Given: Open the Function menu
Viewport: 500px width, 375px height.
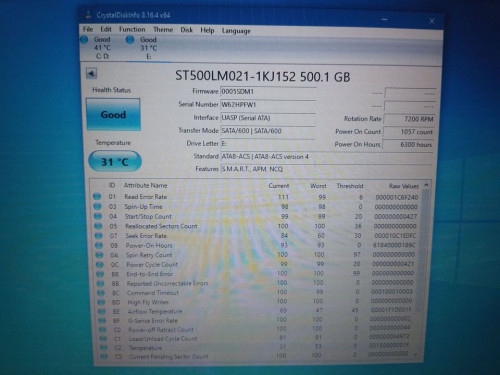Looking at the screenshot, I should point(132,29).
